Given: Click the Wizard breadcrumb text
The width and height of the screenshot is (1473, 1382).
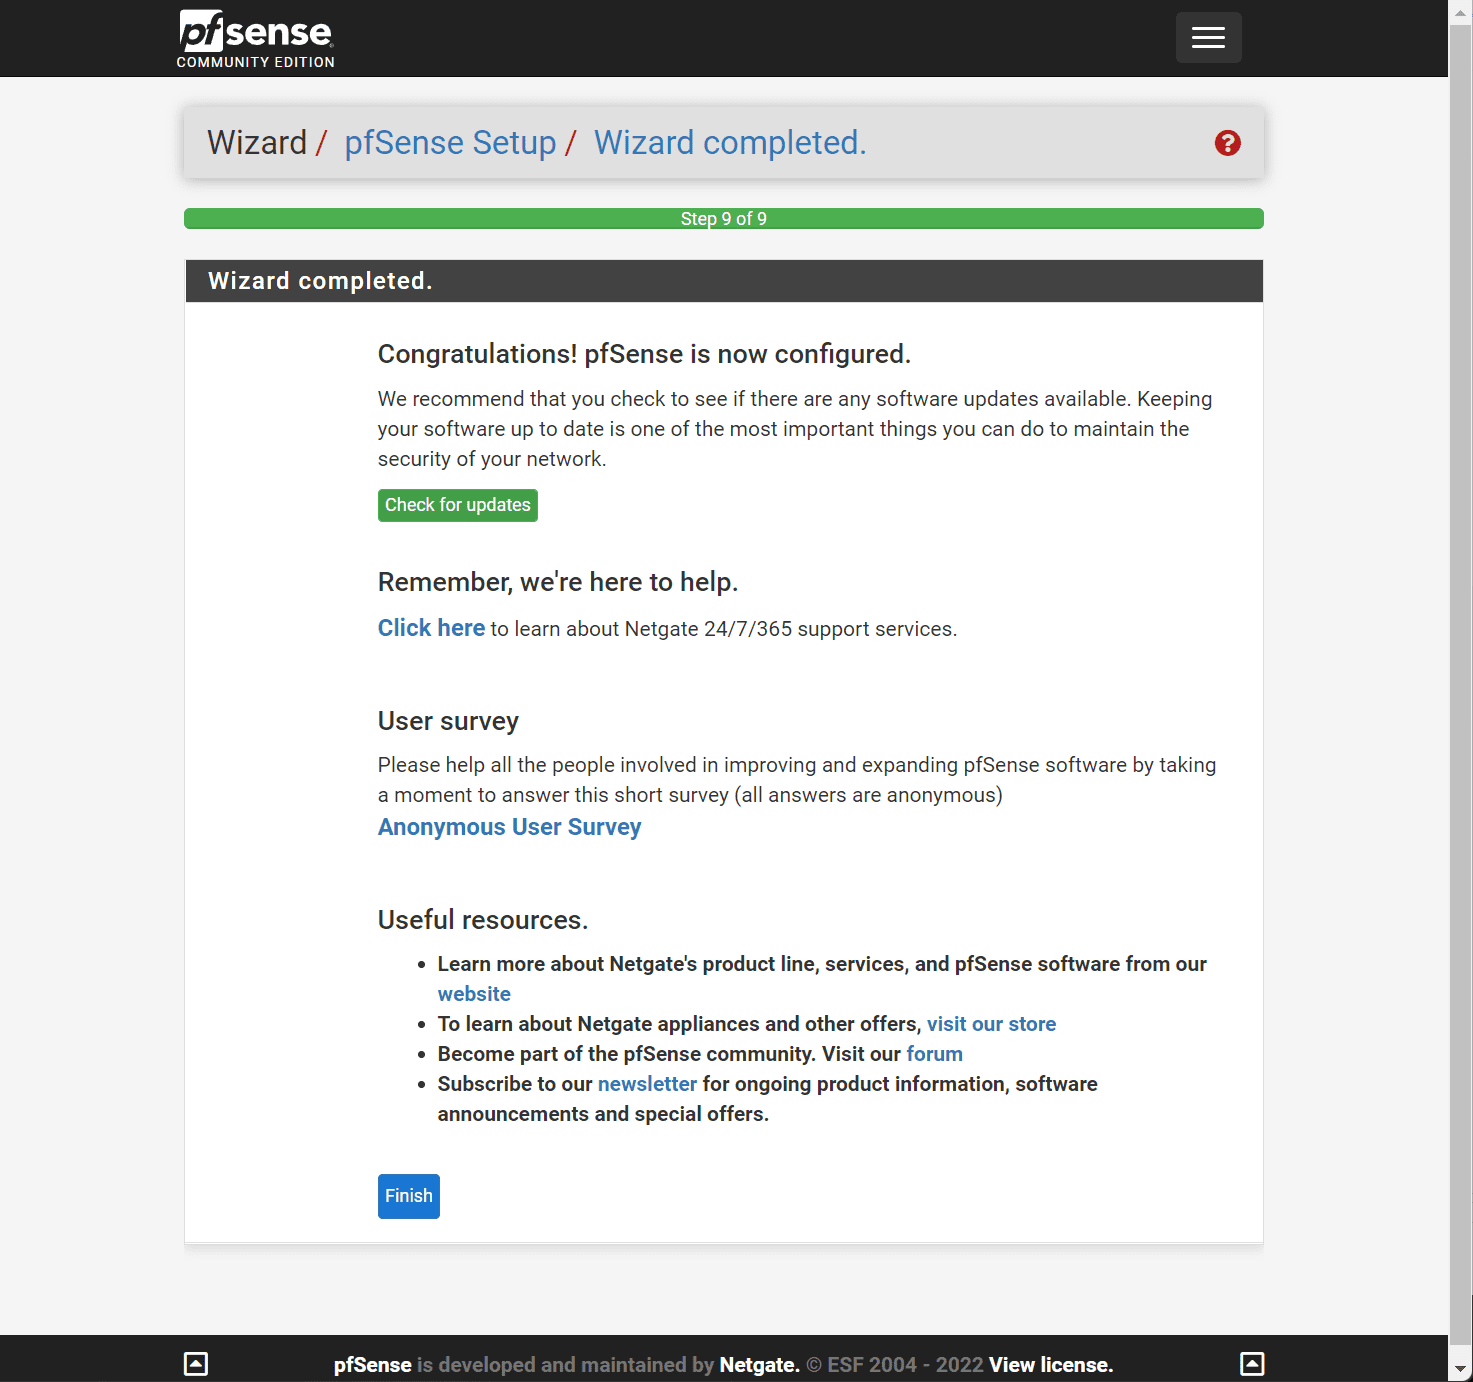Looking at the screenshot, I should [257, 143].
